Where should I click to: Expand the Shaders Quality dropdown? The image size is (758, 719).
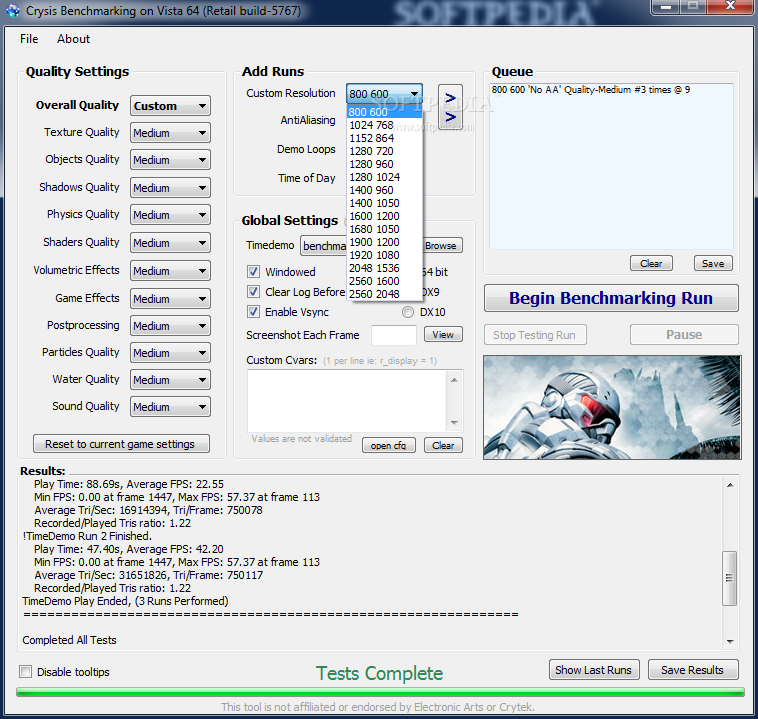170,243
